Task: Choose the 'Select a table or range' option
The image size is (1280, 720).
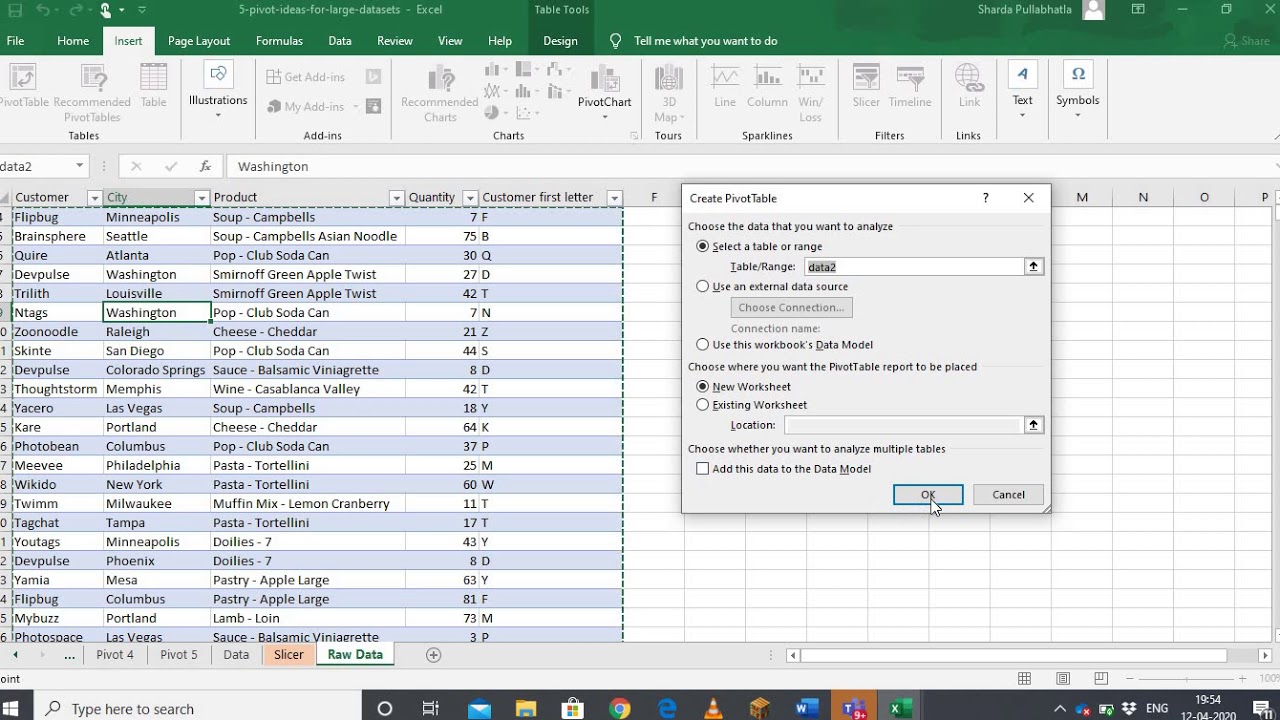Action: click(703, 246)
